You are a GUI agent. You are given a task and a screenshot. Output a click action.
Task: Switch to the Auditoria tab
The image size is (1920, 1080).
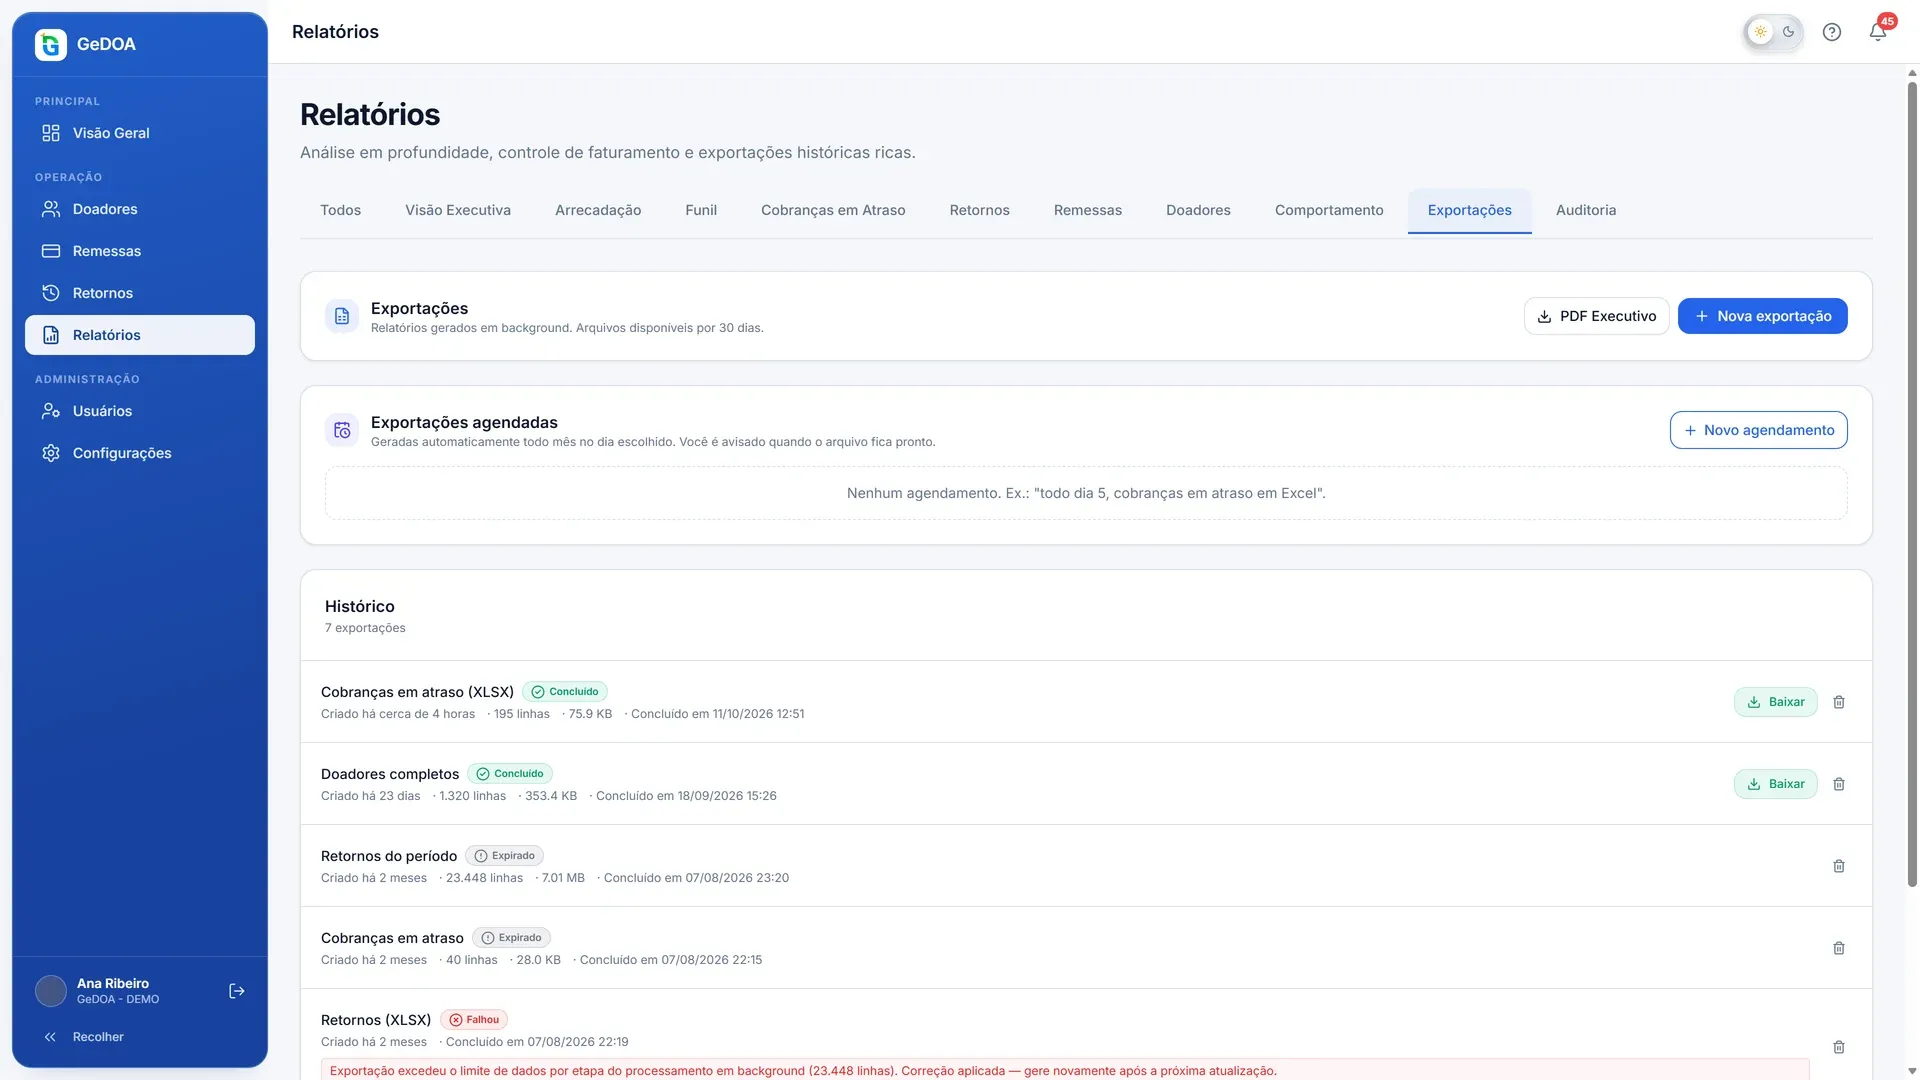1585,210
